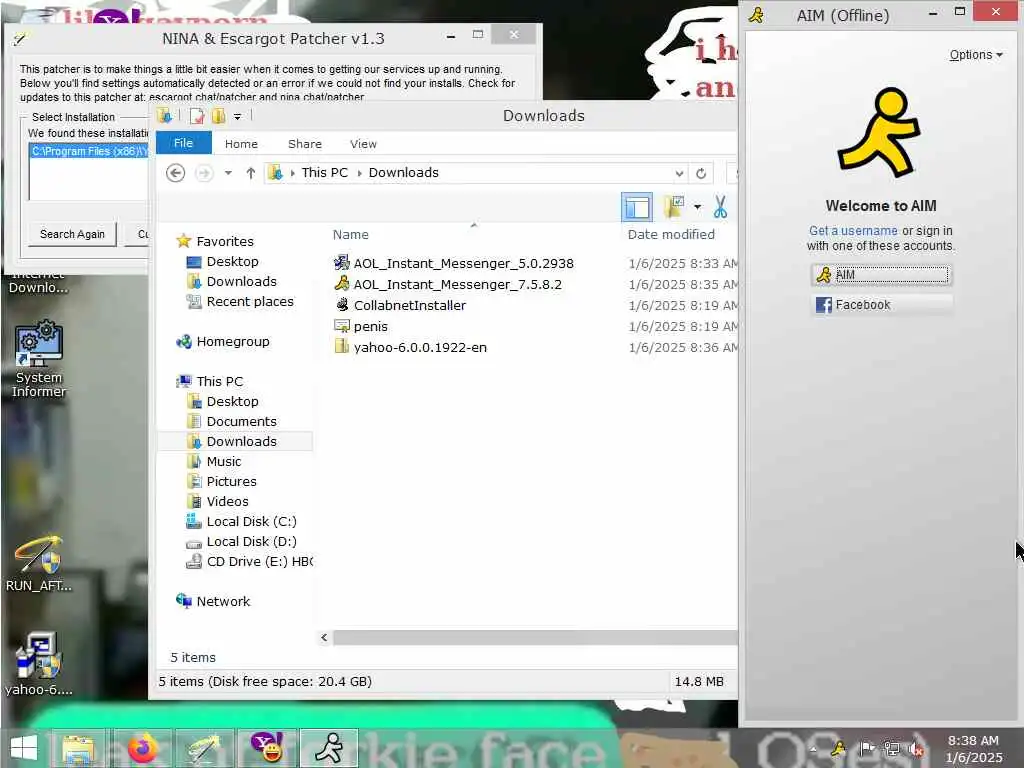
Task: Select the yahoo-6... desktop installer icon
Action: pos(39,664)
